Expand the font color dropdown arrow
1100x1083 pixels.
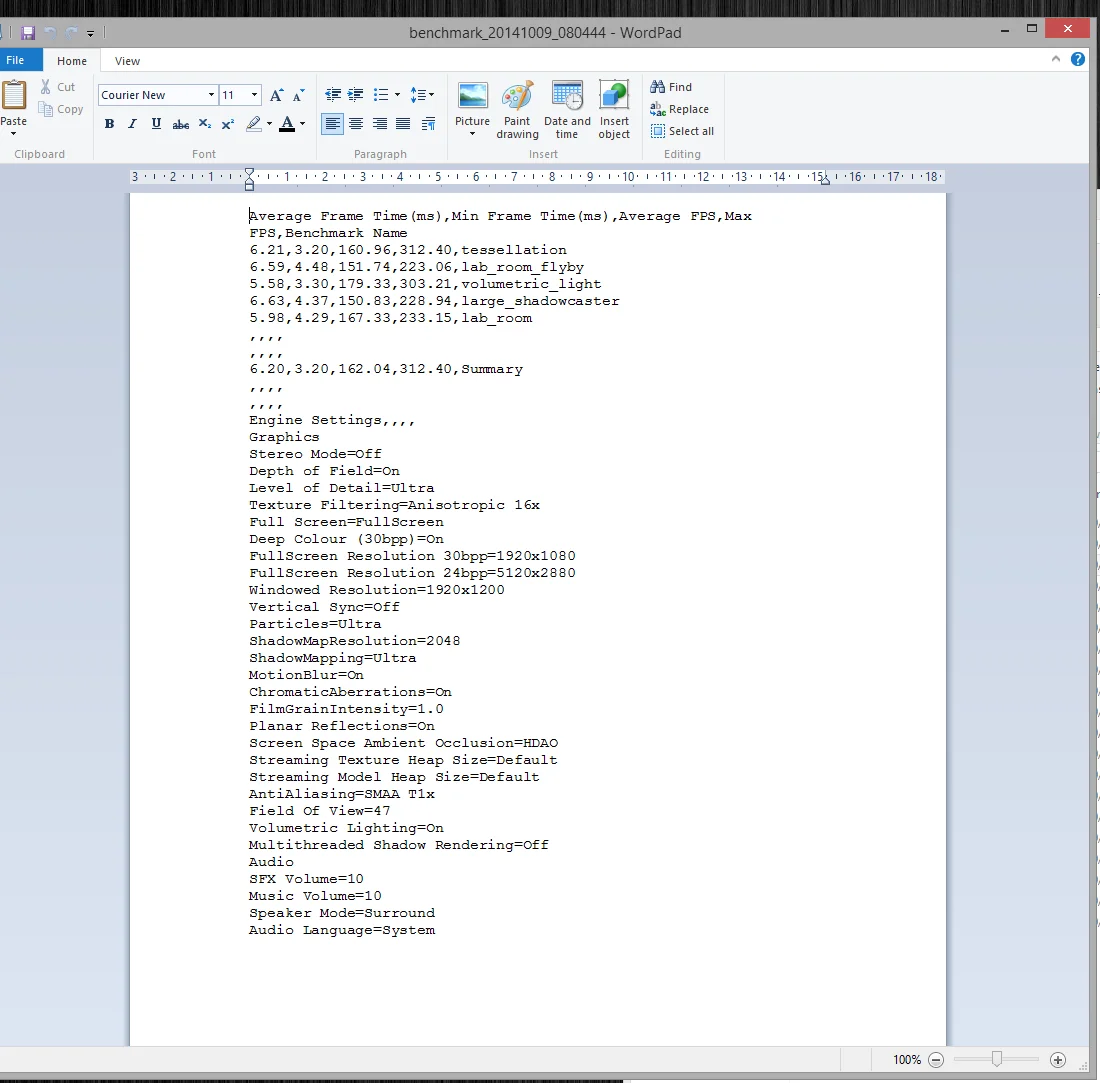[302, 124]
